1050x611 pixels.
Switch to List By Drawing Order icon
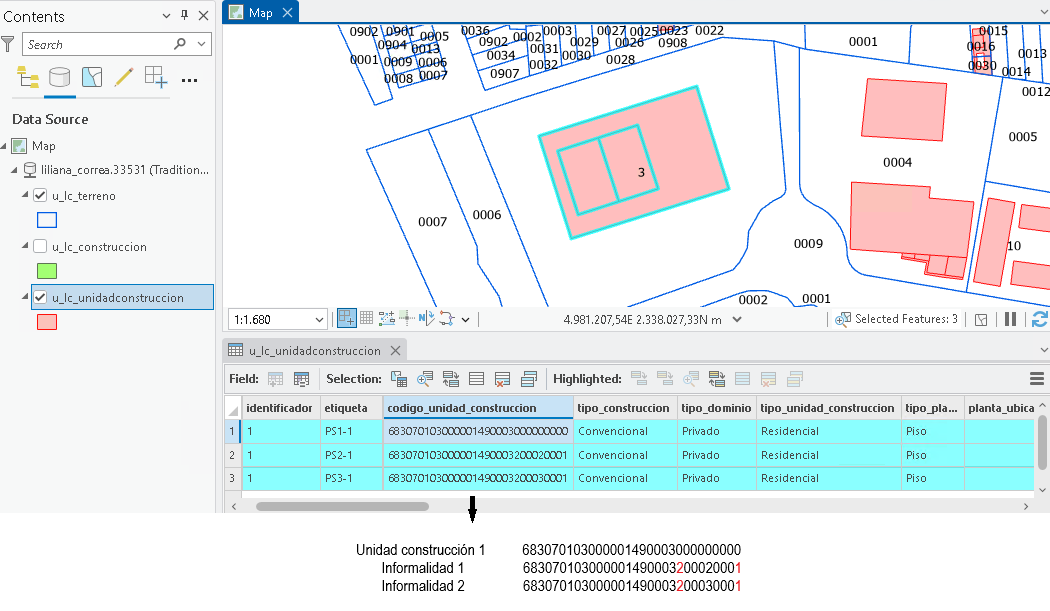(x=27, y=78)
